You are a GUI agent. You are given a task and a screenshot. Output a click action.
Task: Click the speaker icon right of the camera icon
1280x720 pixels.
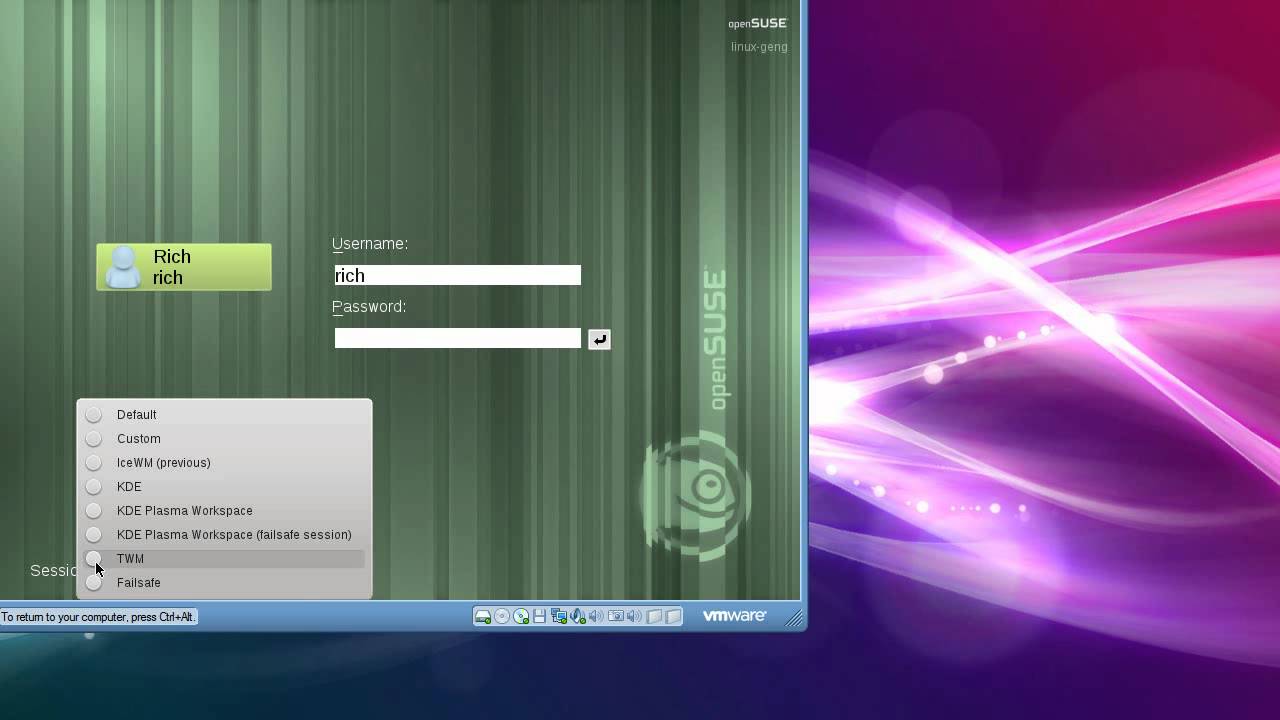tap(635, 617)
